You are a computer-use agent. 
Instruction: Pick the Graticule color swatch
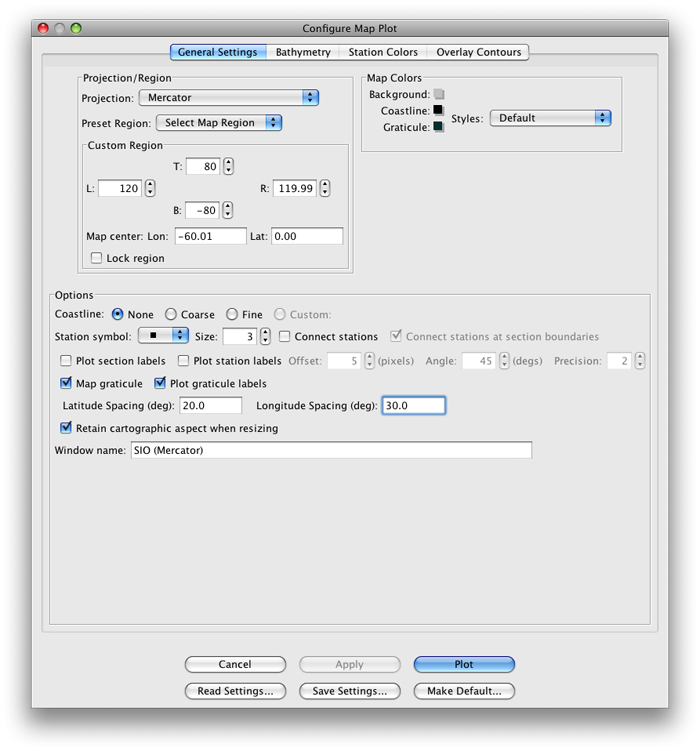pos(438,127)
